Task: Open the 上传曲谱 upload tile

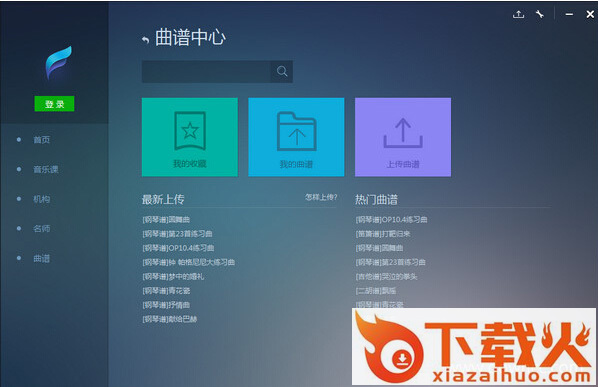Action: coord(403,137)
